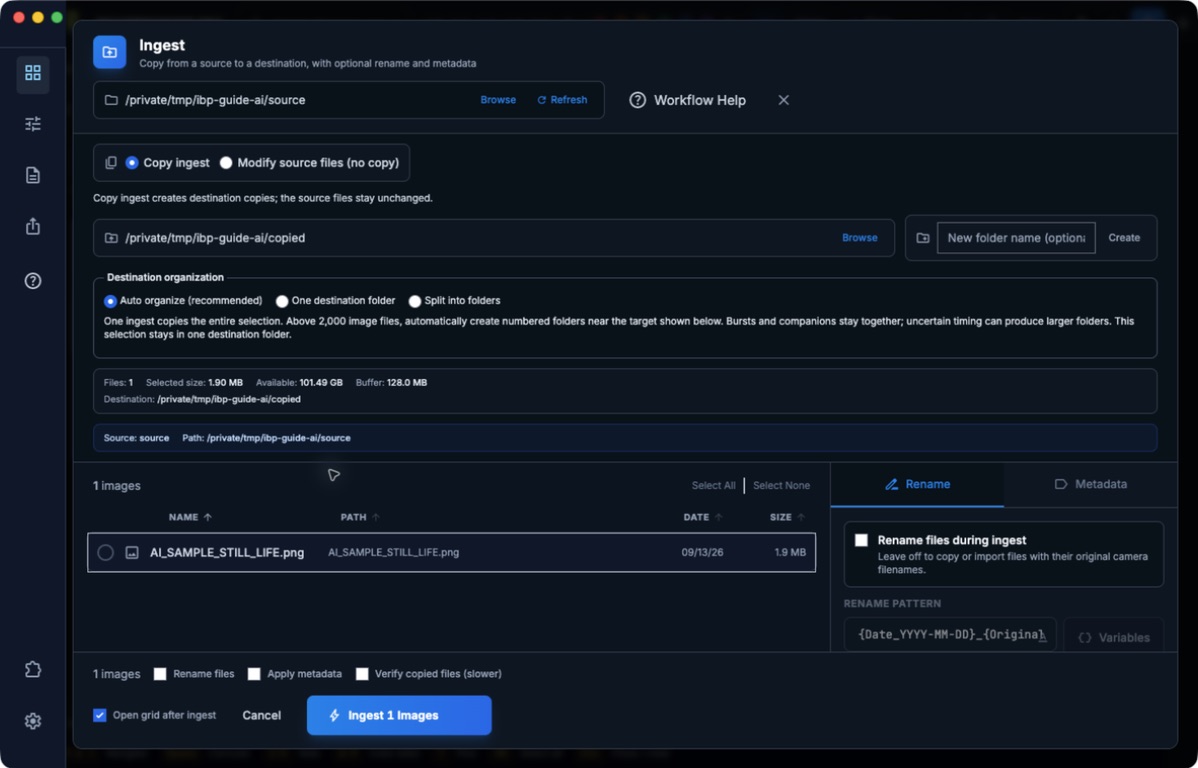Sort file list by NAME column arrow
The width and height of the screenshot is (1198, 768).
pyautogui.click(x=208, y=517)
